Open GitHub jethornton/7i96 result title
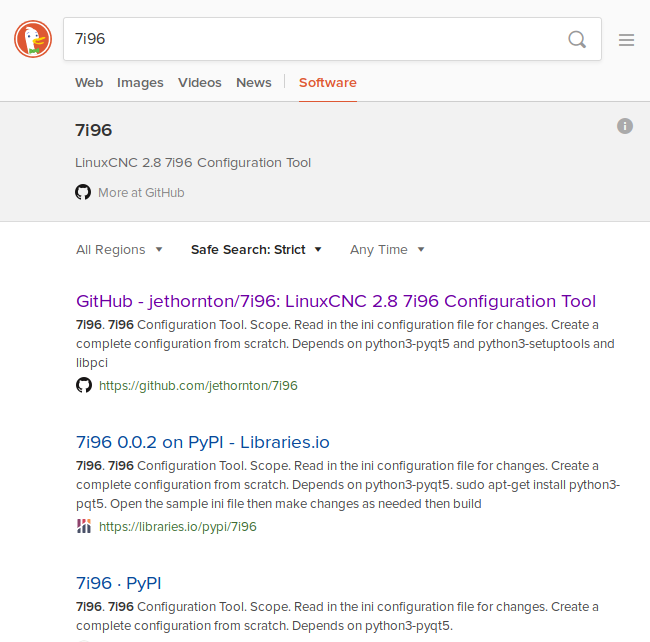 pyautogui.click(x=336, y=301)
